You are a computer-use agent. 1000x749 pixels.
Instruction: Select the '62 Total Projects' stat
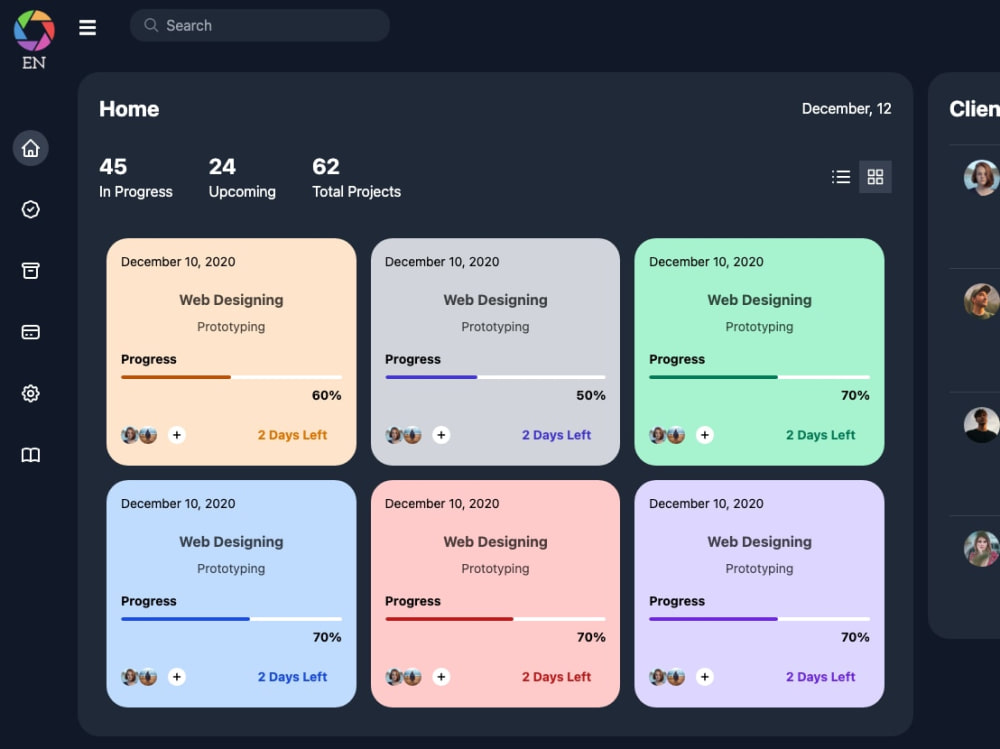tap(357, 178)
